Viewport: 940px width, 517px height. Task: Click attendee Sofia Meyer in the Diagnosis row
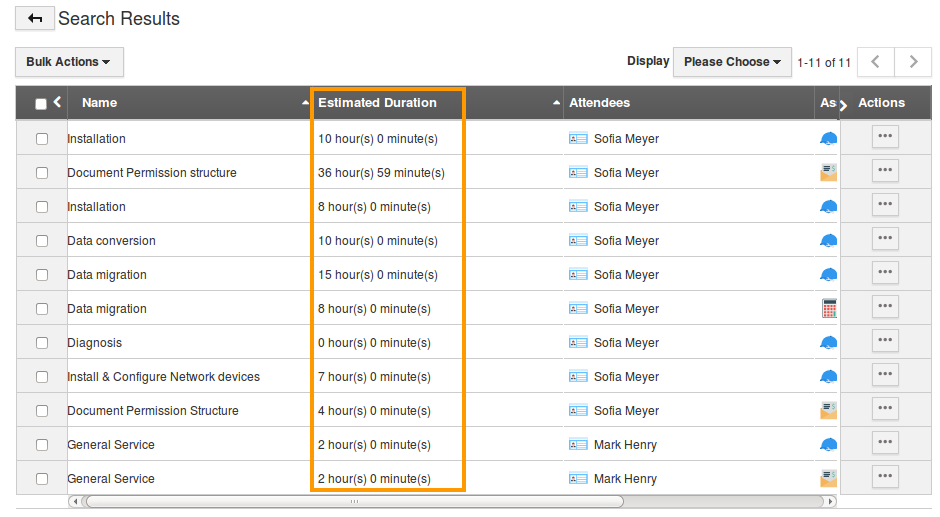tap(626, 343)
